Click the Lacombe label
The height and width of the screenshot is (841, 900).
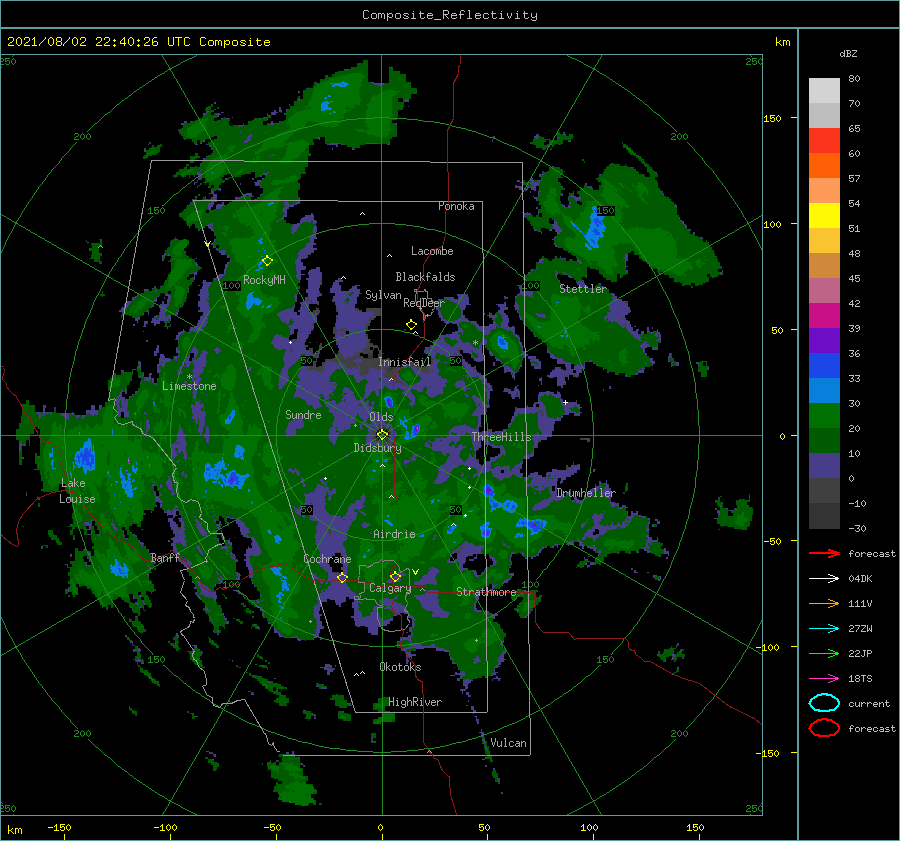[432, 251]
